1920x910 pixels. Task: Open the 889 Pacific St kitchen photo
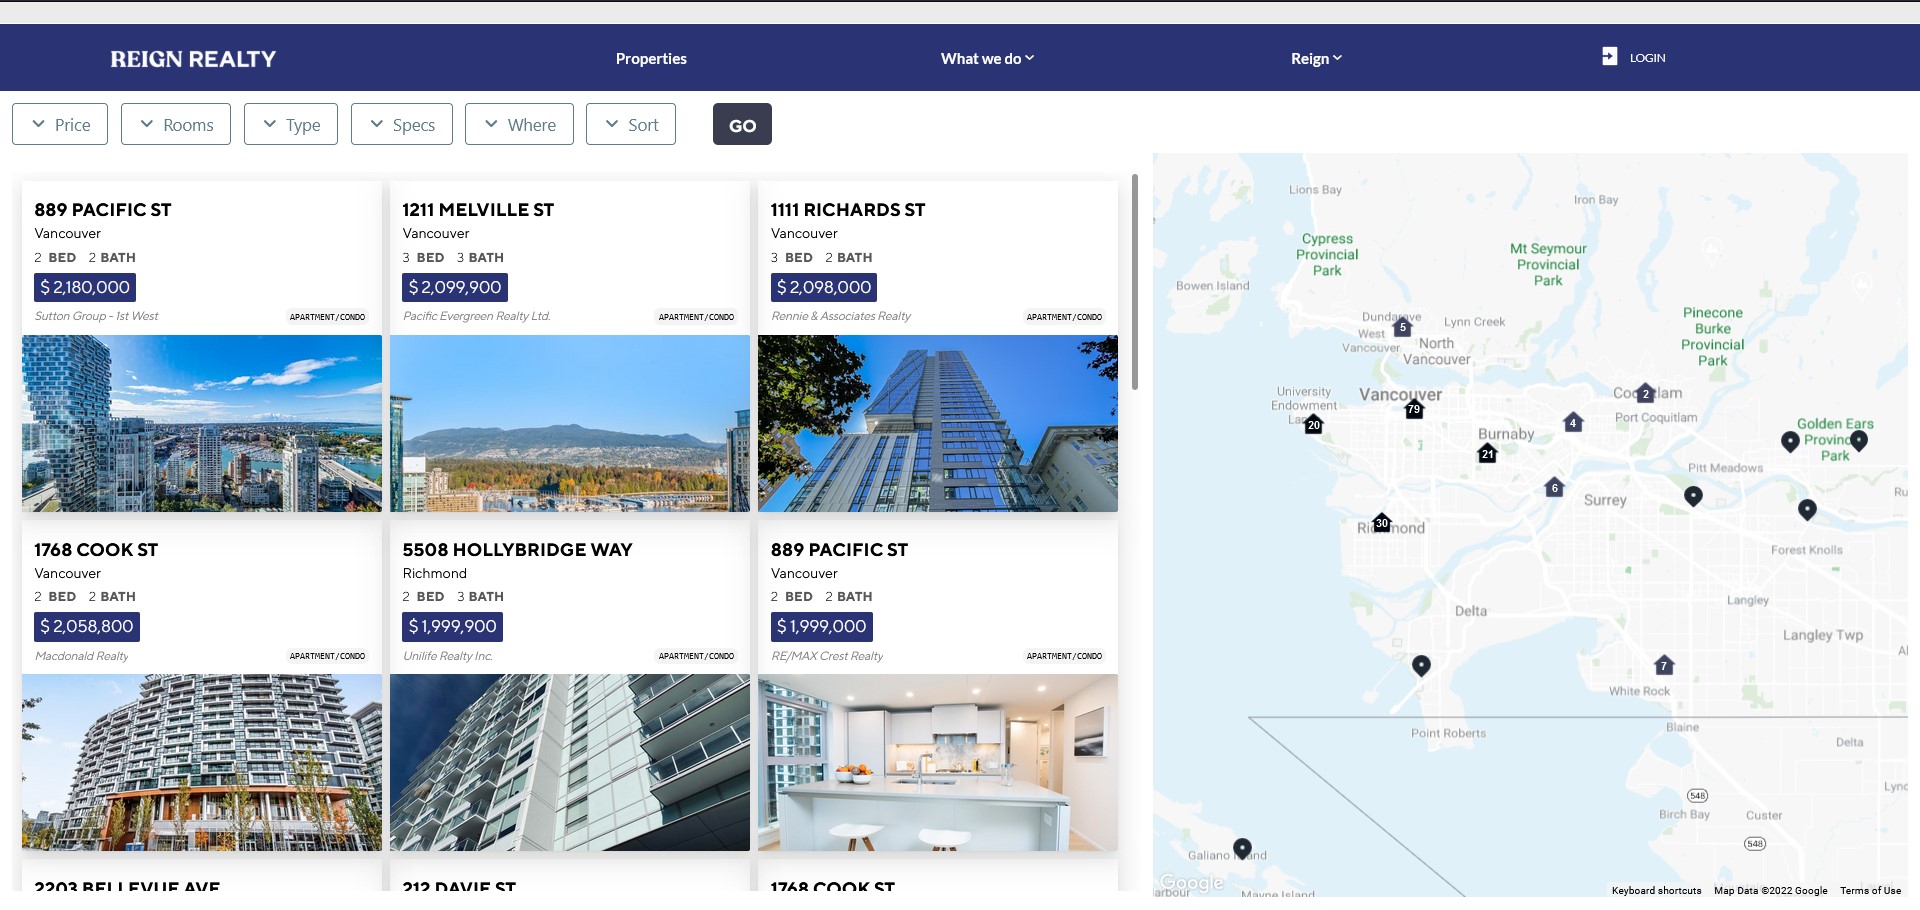pos(938,762)
